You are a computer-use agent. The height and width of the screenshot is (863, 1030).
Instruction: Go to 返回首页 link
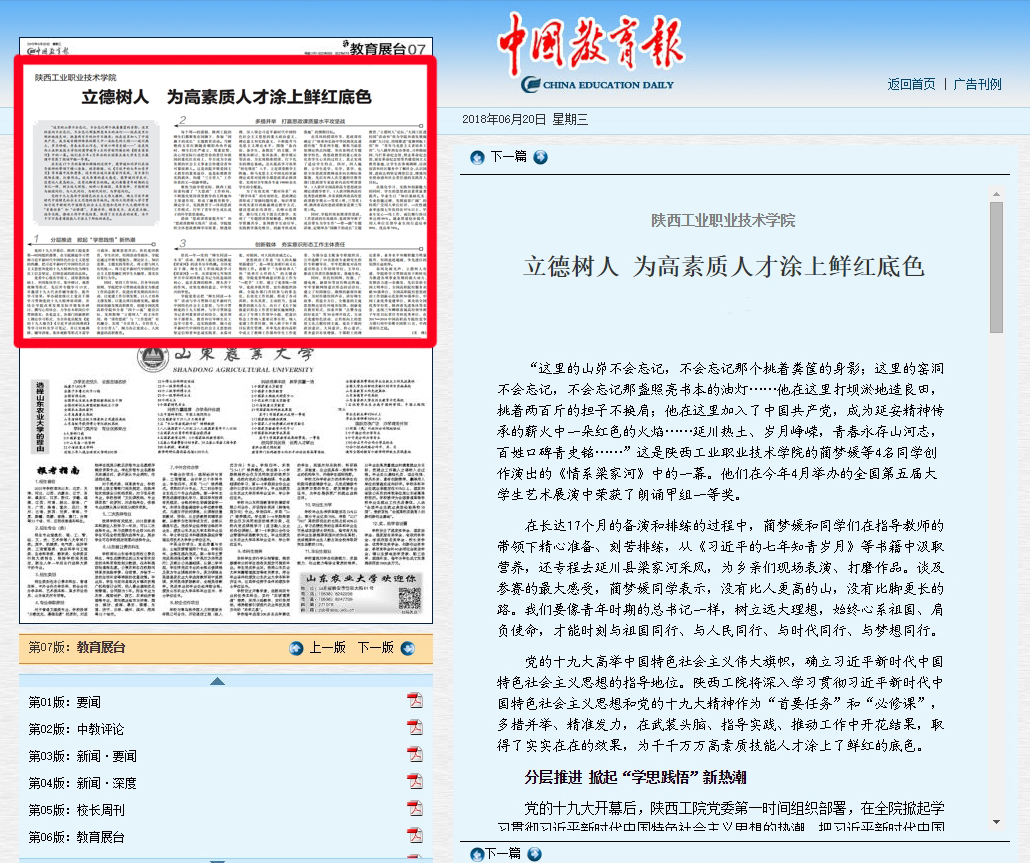click(911, 84)
